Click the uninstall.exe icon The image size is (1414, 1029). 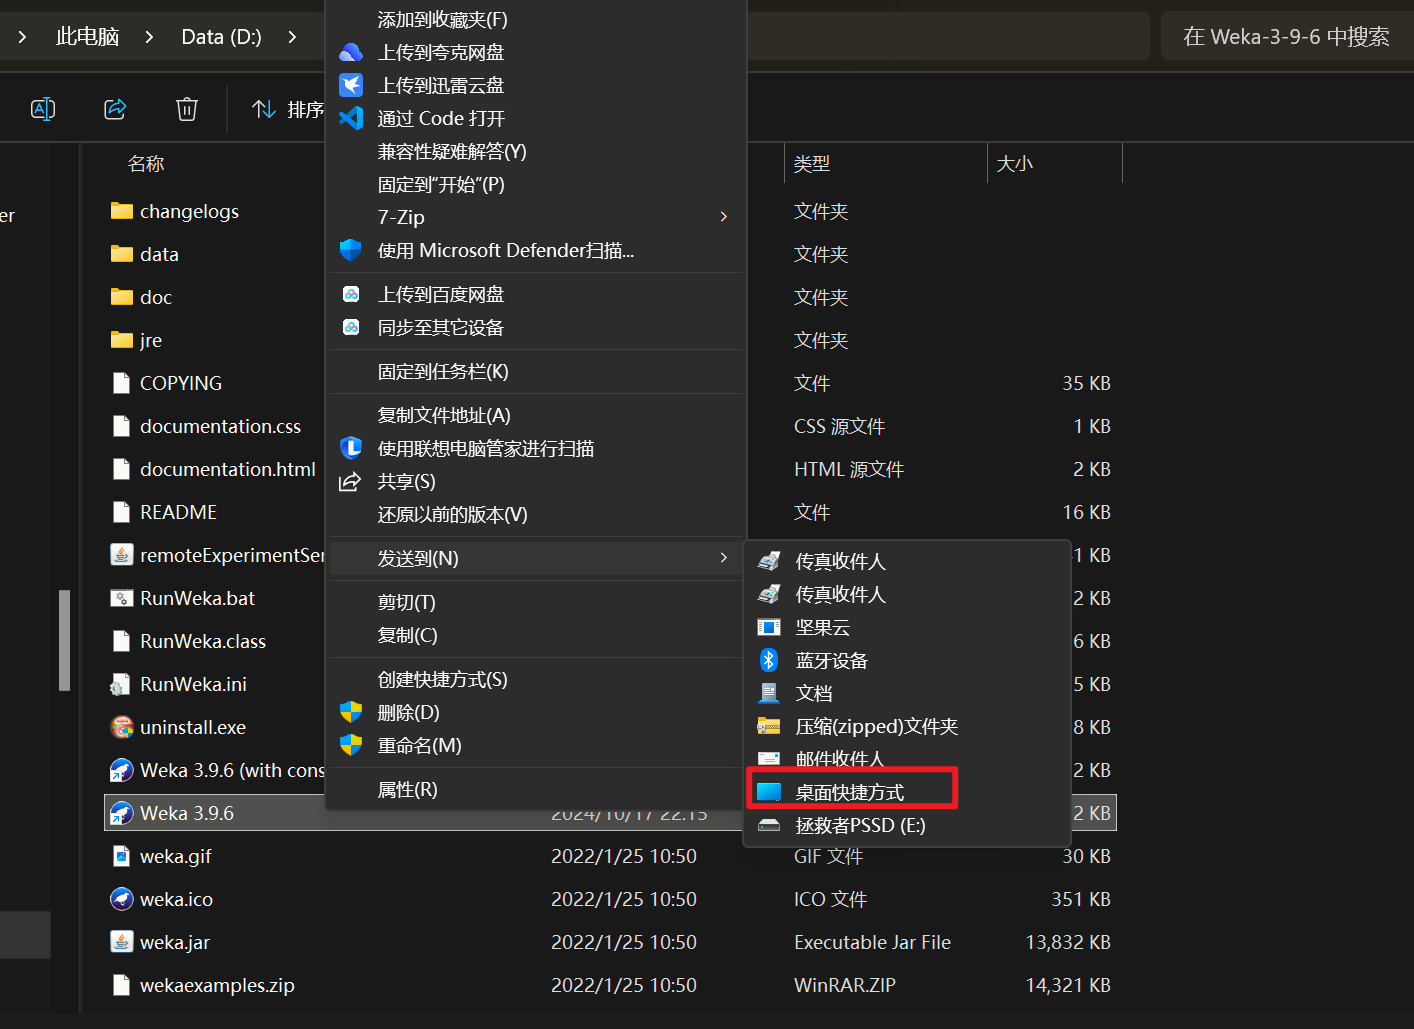tap(121, 727)
